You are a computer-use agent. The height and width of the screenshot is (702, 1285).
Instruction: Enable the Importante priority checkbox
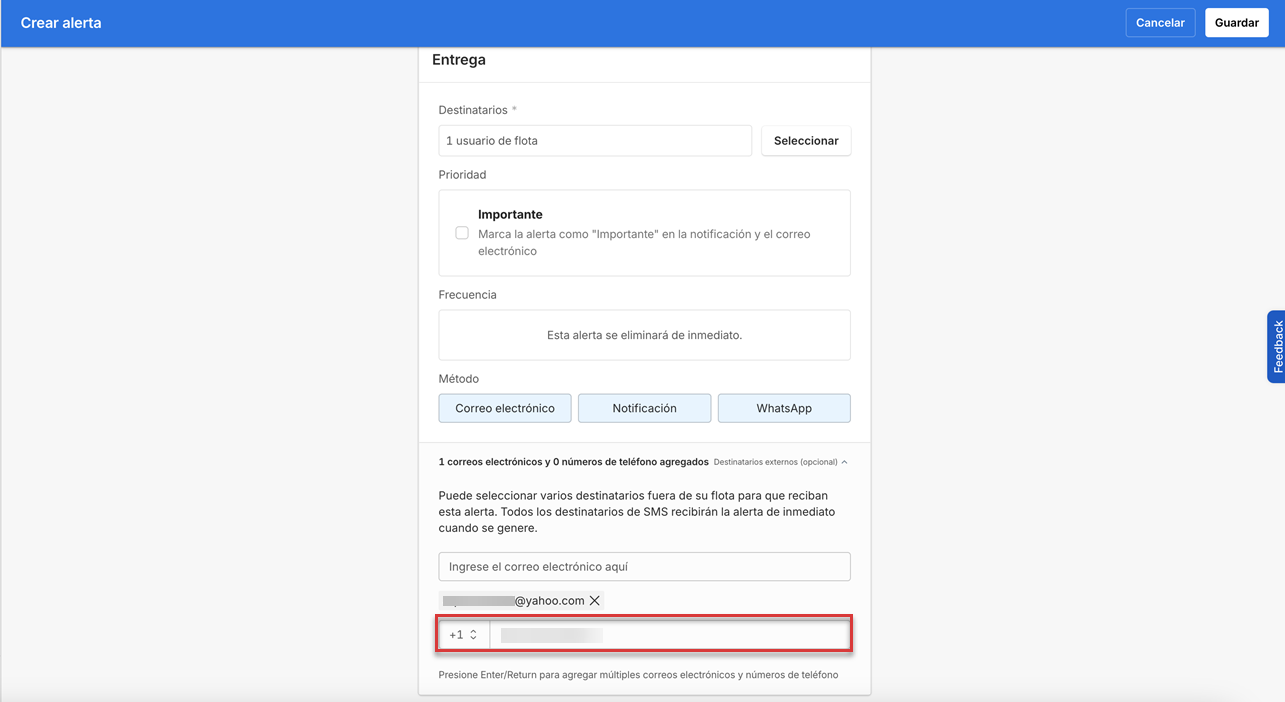click(x=462, y=232)
